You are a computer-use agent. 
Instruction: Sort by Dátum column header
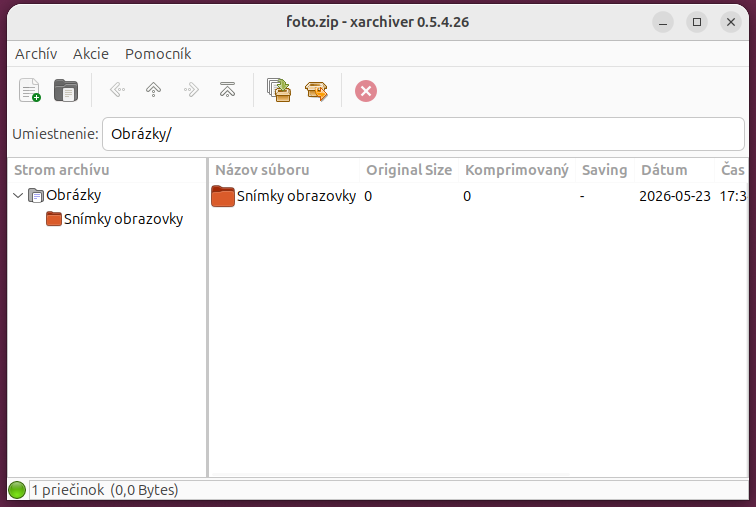[x=674, y=170]
